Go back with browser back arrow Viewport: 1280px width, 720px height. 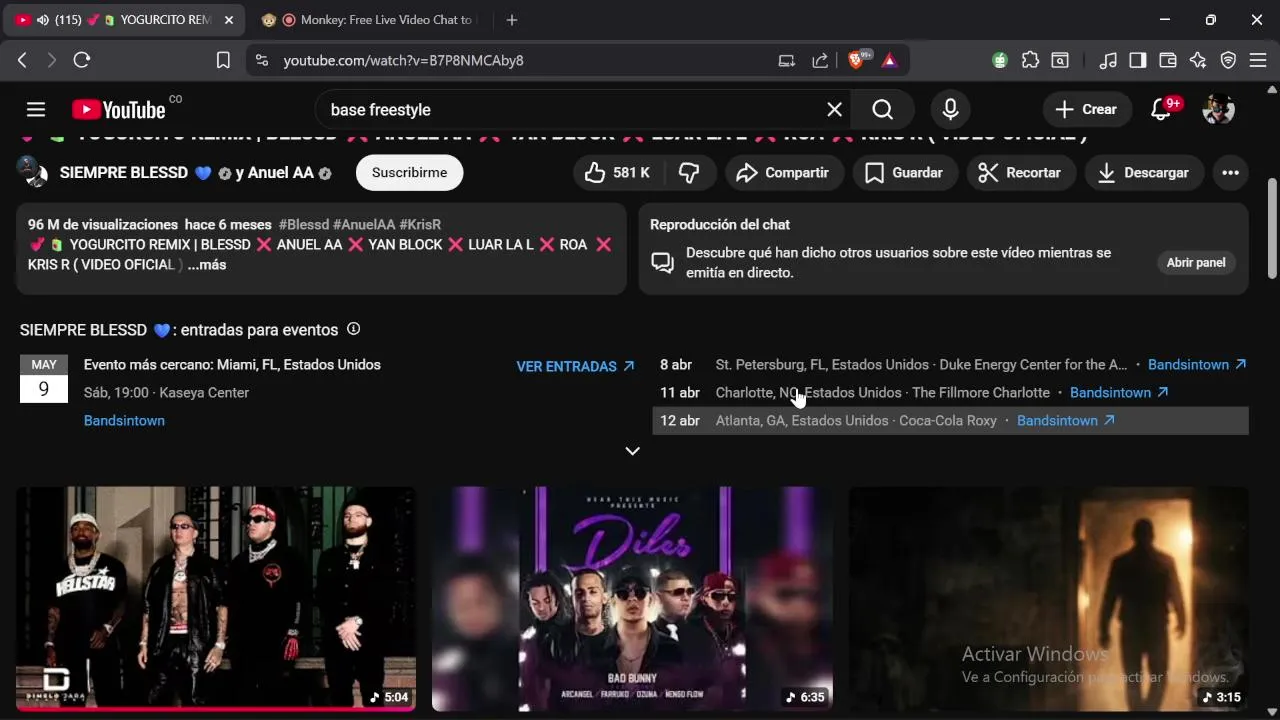pos(22,60)
